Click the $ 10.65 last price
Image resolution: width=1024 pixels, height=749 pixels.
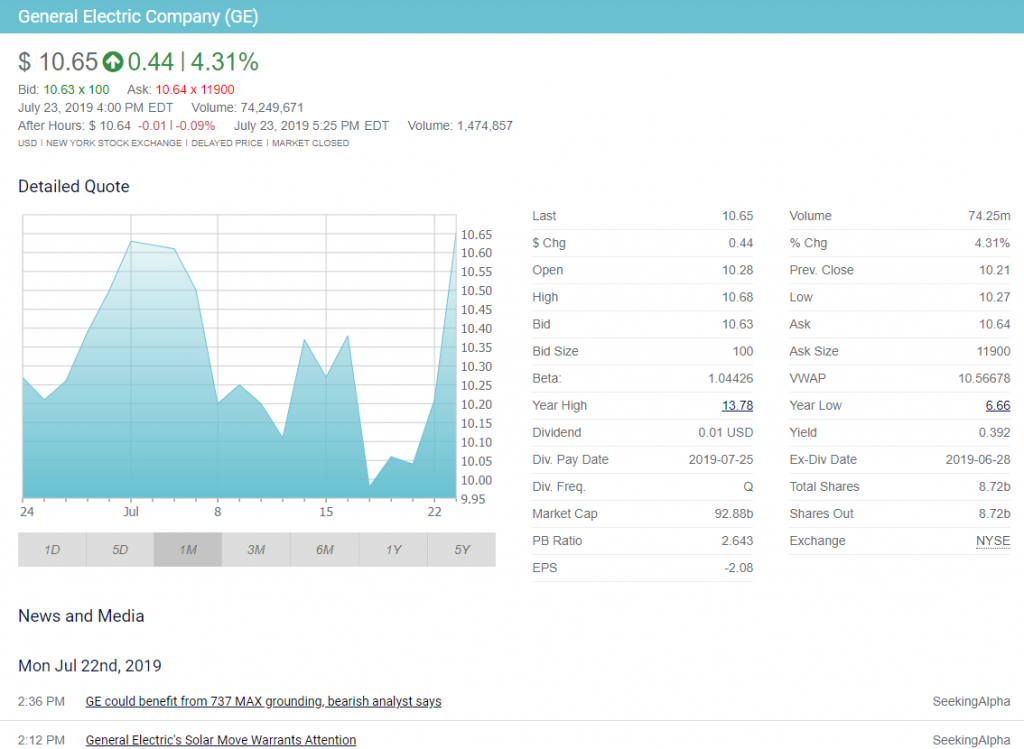pos(57,62)
